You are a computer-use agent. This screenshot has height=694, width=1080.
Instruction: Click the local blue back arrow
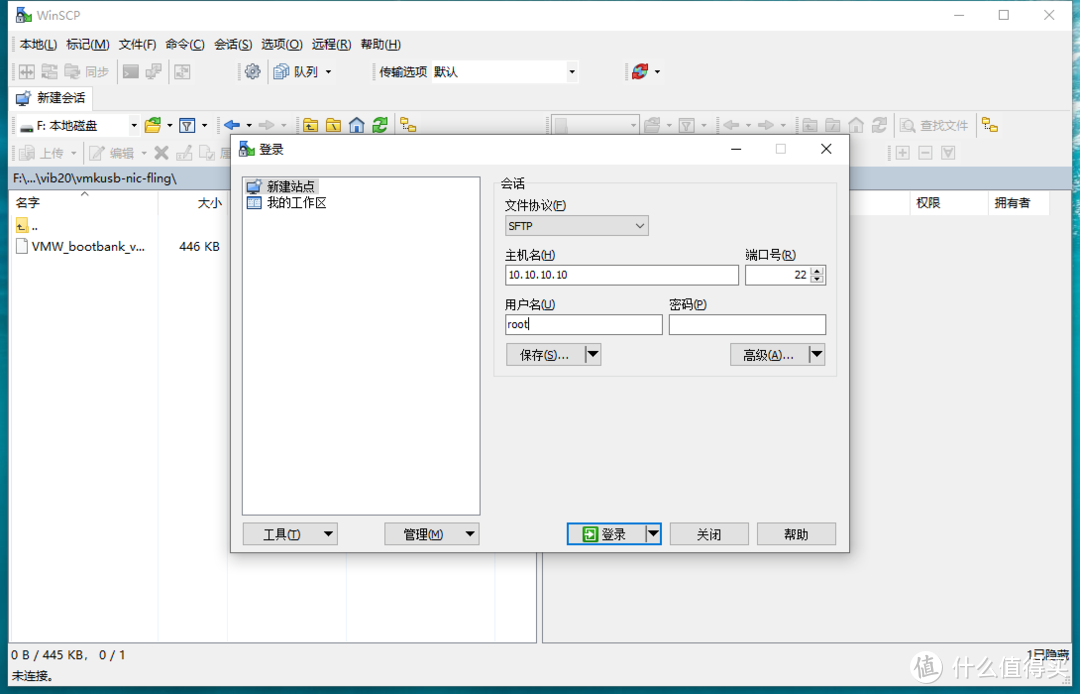click(232, 125)
